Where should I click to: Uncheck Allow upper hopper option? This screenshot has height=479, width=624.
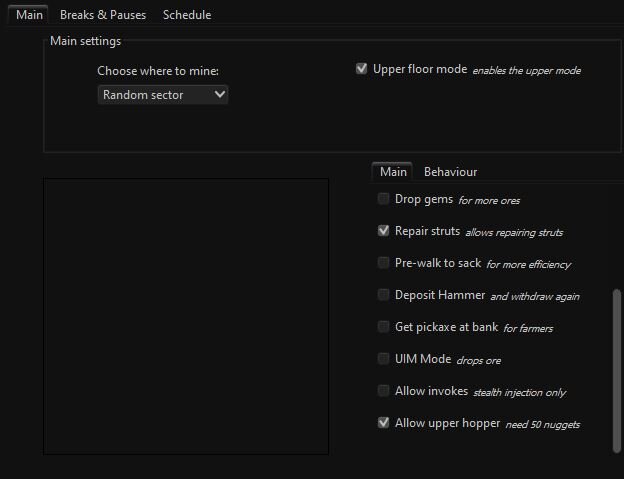pyautogui.click(x=384, y=423)
